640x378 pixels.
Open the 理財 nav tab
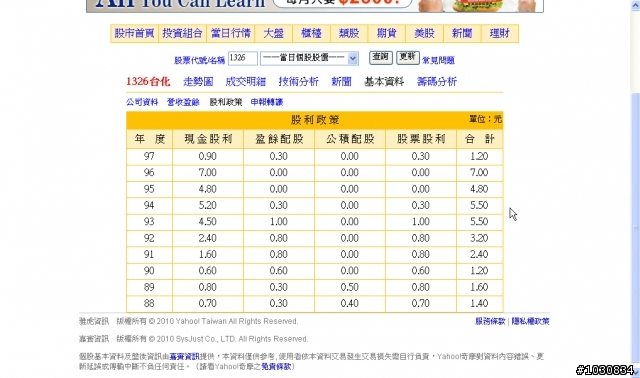pos(500,33)
